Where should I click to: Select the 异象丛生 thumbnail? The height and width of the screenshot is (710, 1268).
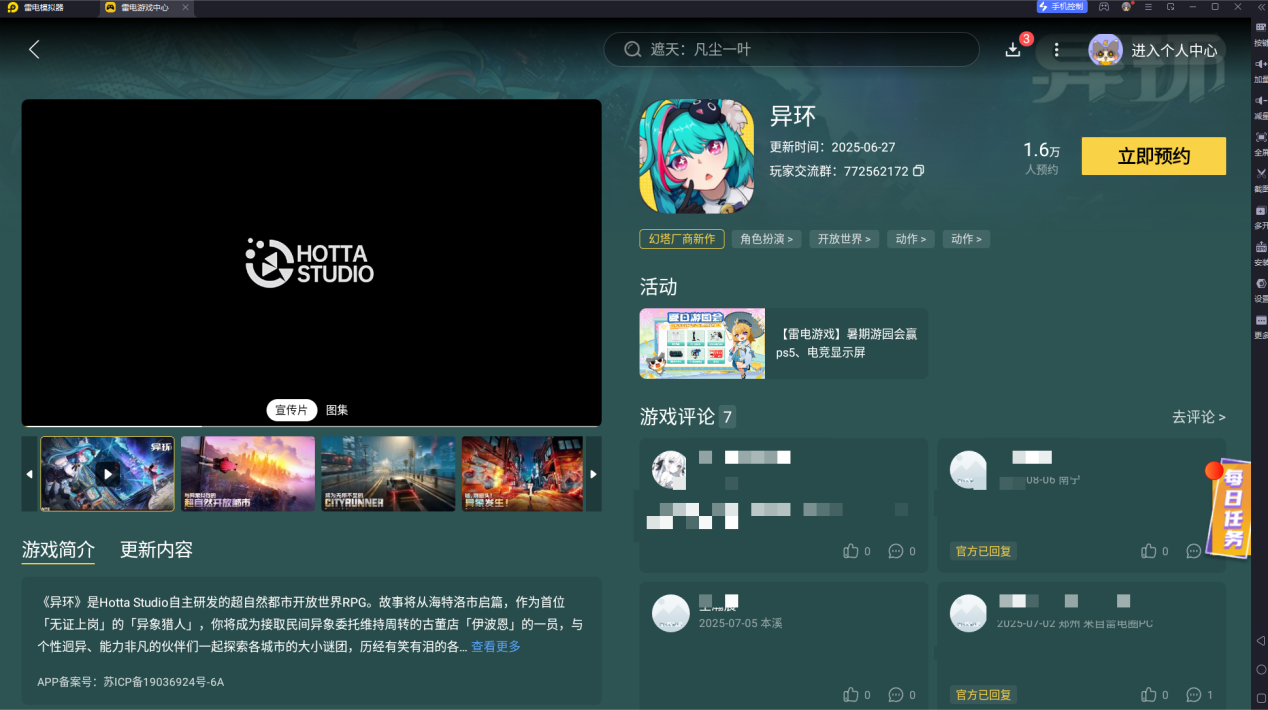click(522, 474)
